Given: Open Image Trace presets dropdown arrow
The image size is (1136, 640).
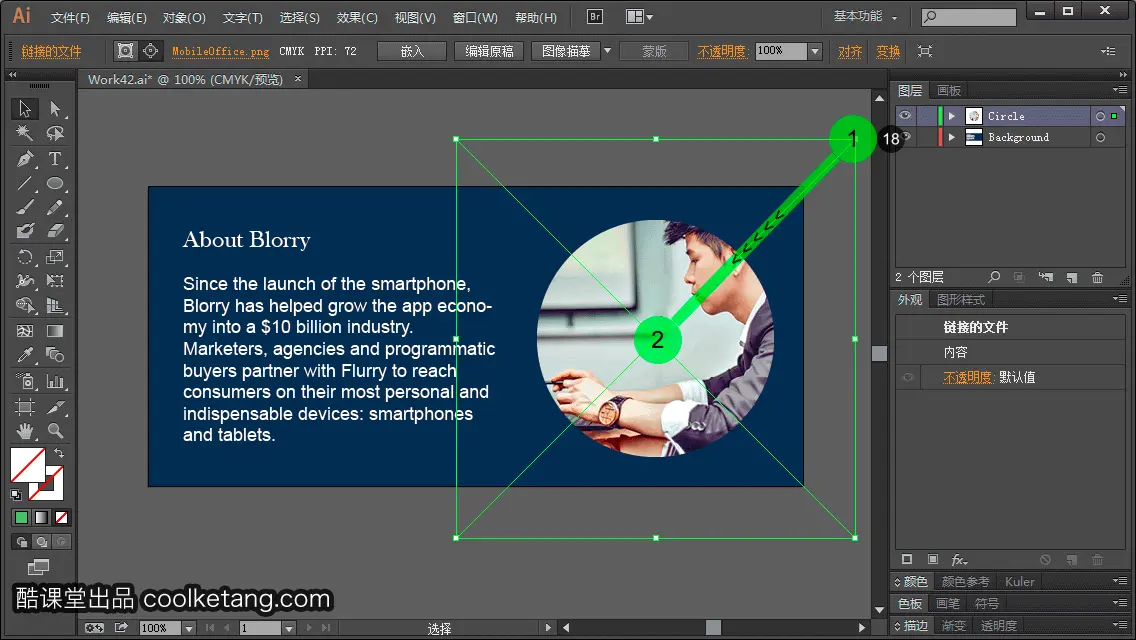Looking at the screenshot, I should point(607,51).
